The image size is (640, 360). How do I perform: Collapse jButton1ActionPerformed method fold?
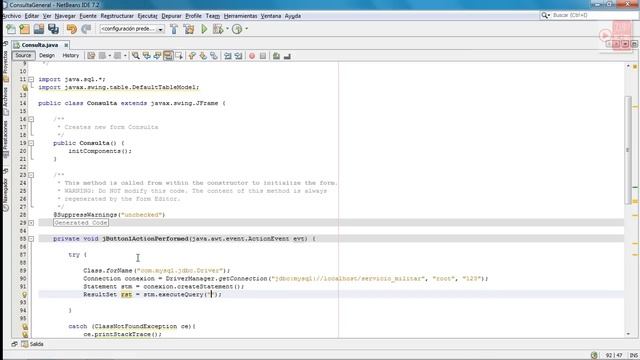(x=31, y=239)
